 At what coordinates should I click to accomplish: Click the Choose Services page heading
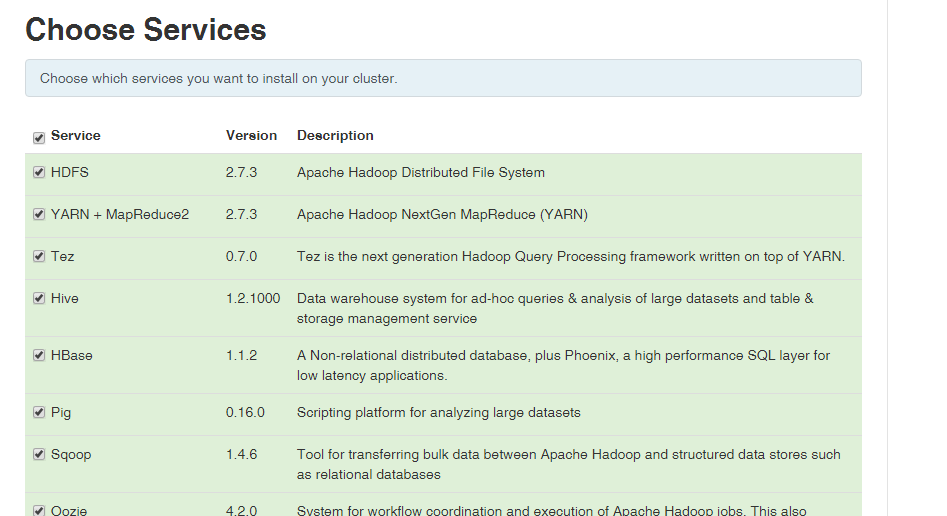tap(146, 29)
